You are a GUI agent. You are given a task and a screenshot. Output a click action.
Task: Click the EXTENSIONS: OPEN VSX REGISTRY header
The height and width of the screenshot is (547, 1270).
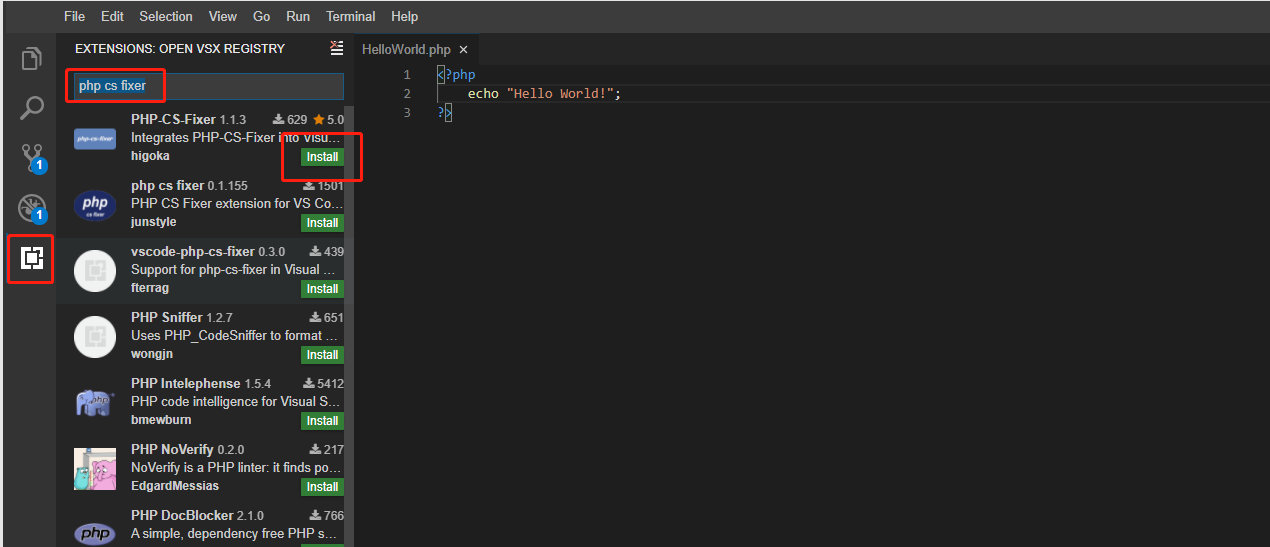click(180, 48)
